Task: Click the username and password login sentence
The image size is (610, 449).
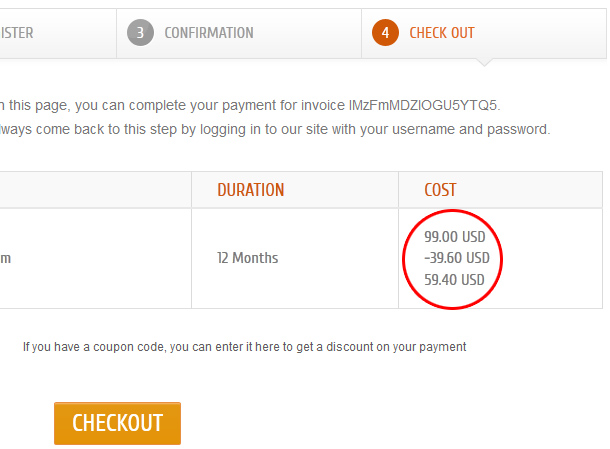Action: point(275,129)
